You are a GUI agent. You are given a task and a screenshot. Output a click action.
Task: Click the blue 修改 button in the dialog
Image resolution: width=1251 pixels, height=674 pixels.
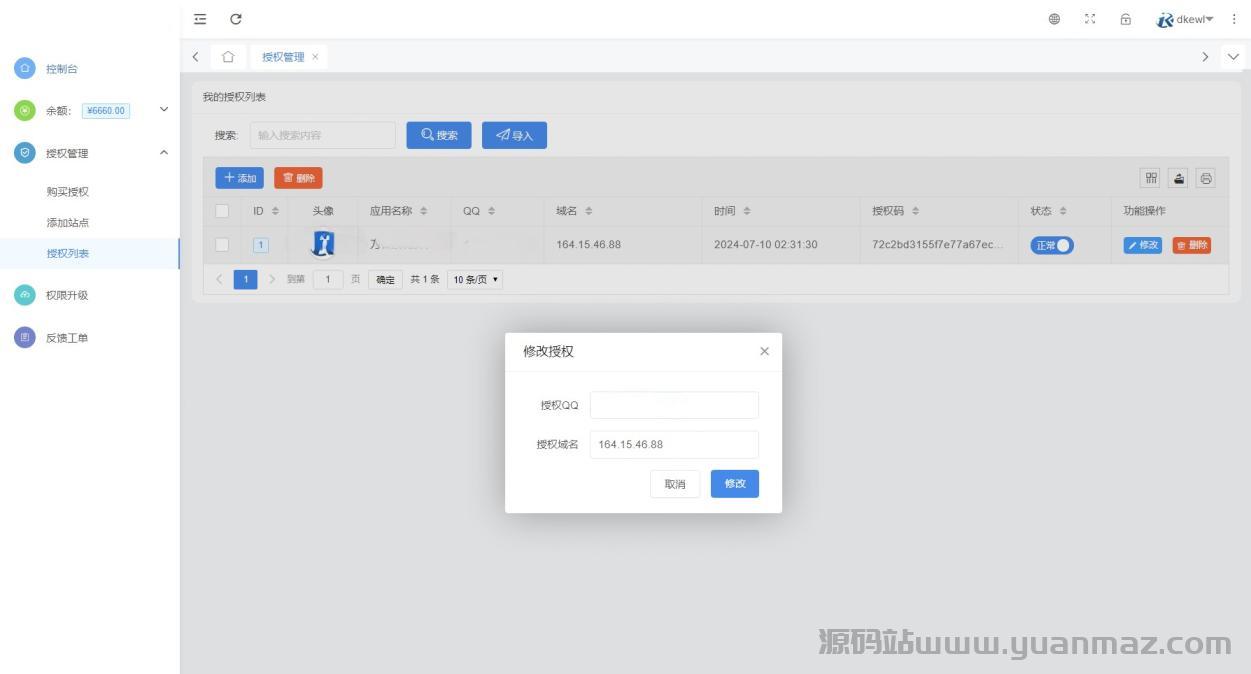pyautogui.click(x=735, y=484)
